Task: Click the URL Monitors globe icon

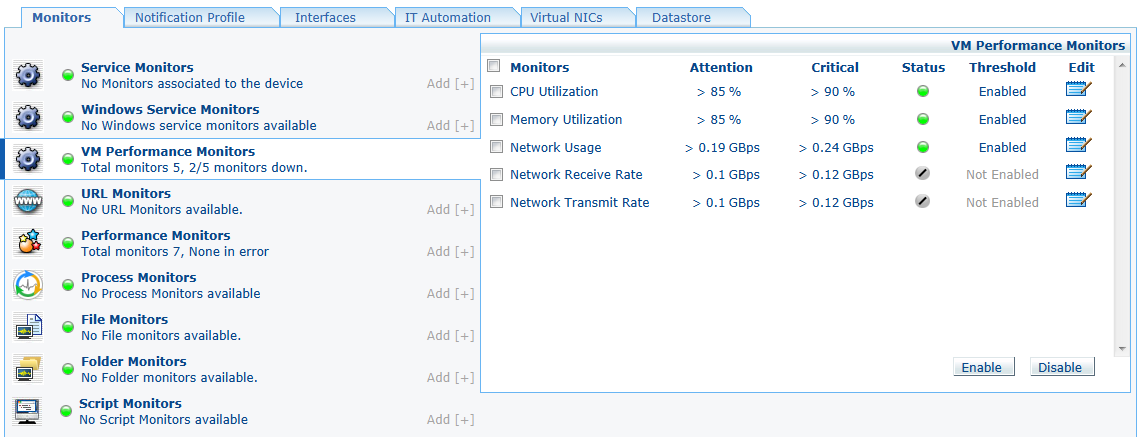Action: tap(28, 201)
